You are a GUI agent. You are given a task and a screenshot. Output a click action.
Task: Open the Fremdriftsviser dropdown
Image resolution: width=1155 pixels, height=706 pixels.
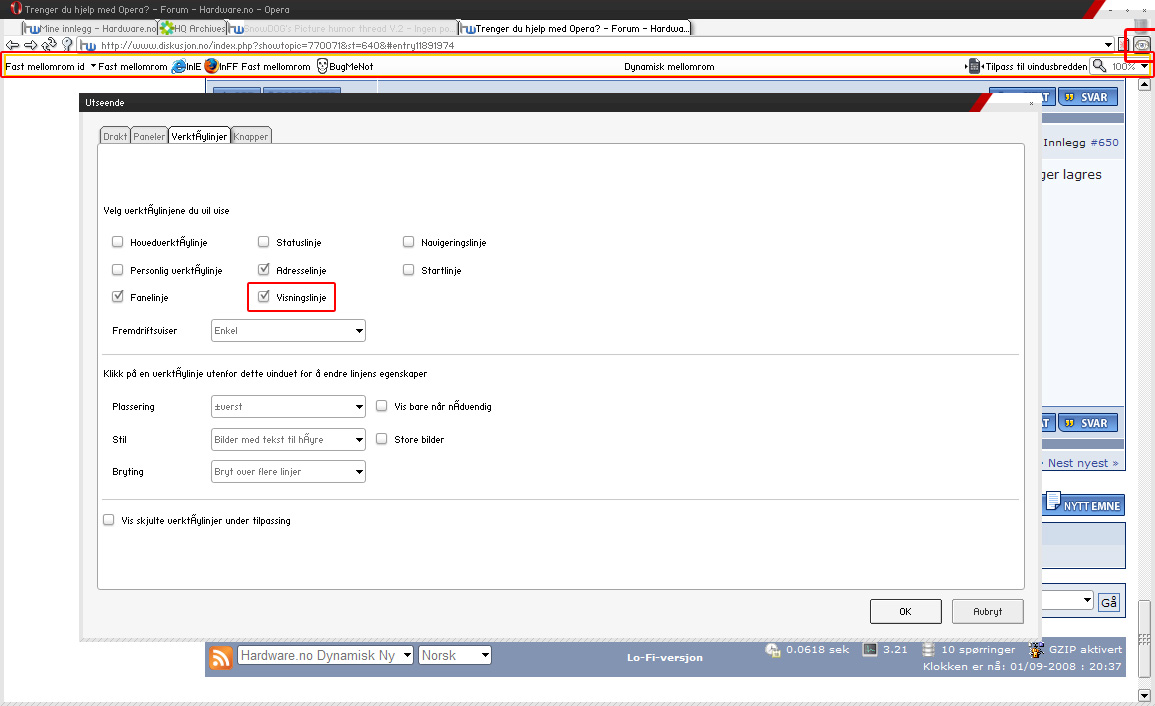coord(288,330)
